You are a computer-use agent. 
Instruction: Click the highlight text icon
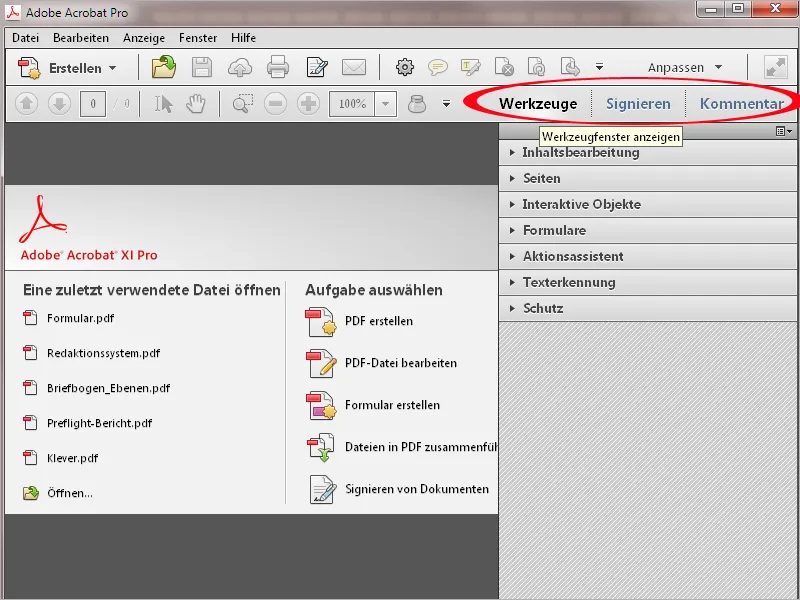470,67
